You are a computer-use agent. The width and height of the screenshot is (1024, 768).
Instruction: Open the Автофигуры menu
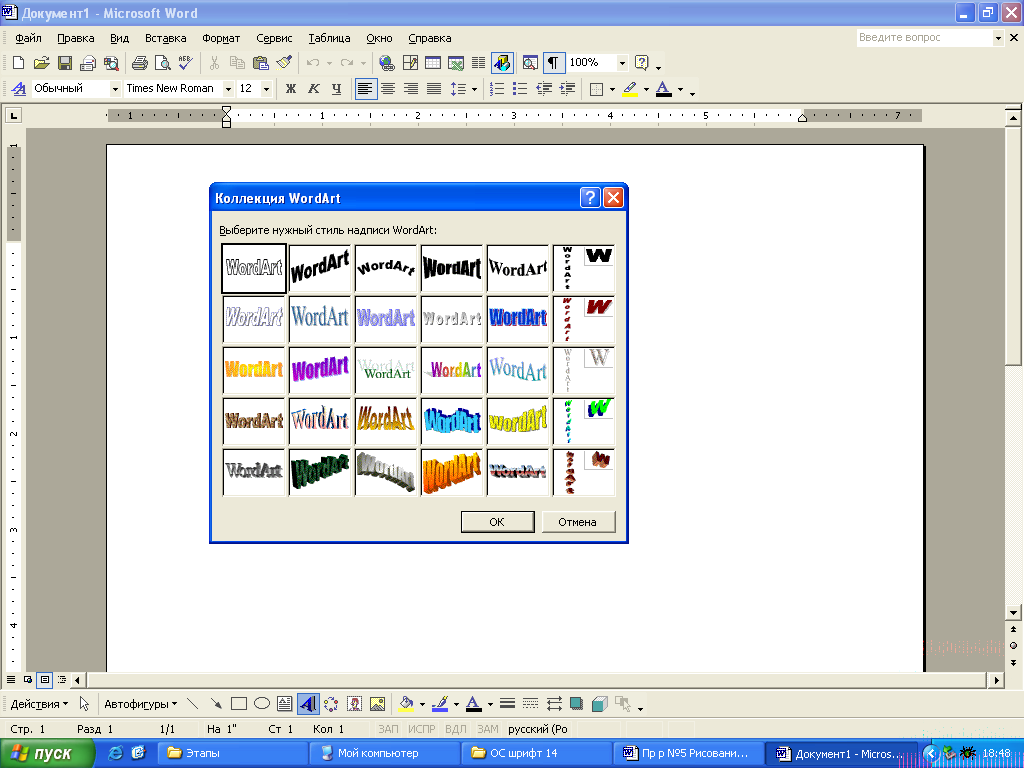pyautogui.click(x=140, y=704)
